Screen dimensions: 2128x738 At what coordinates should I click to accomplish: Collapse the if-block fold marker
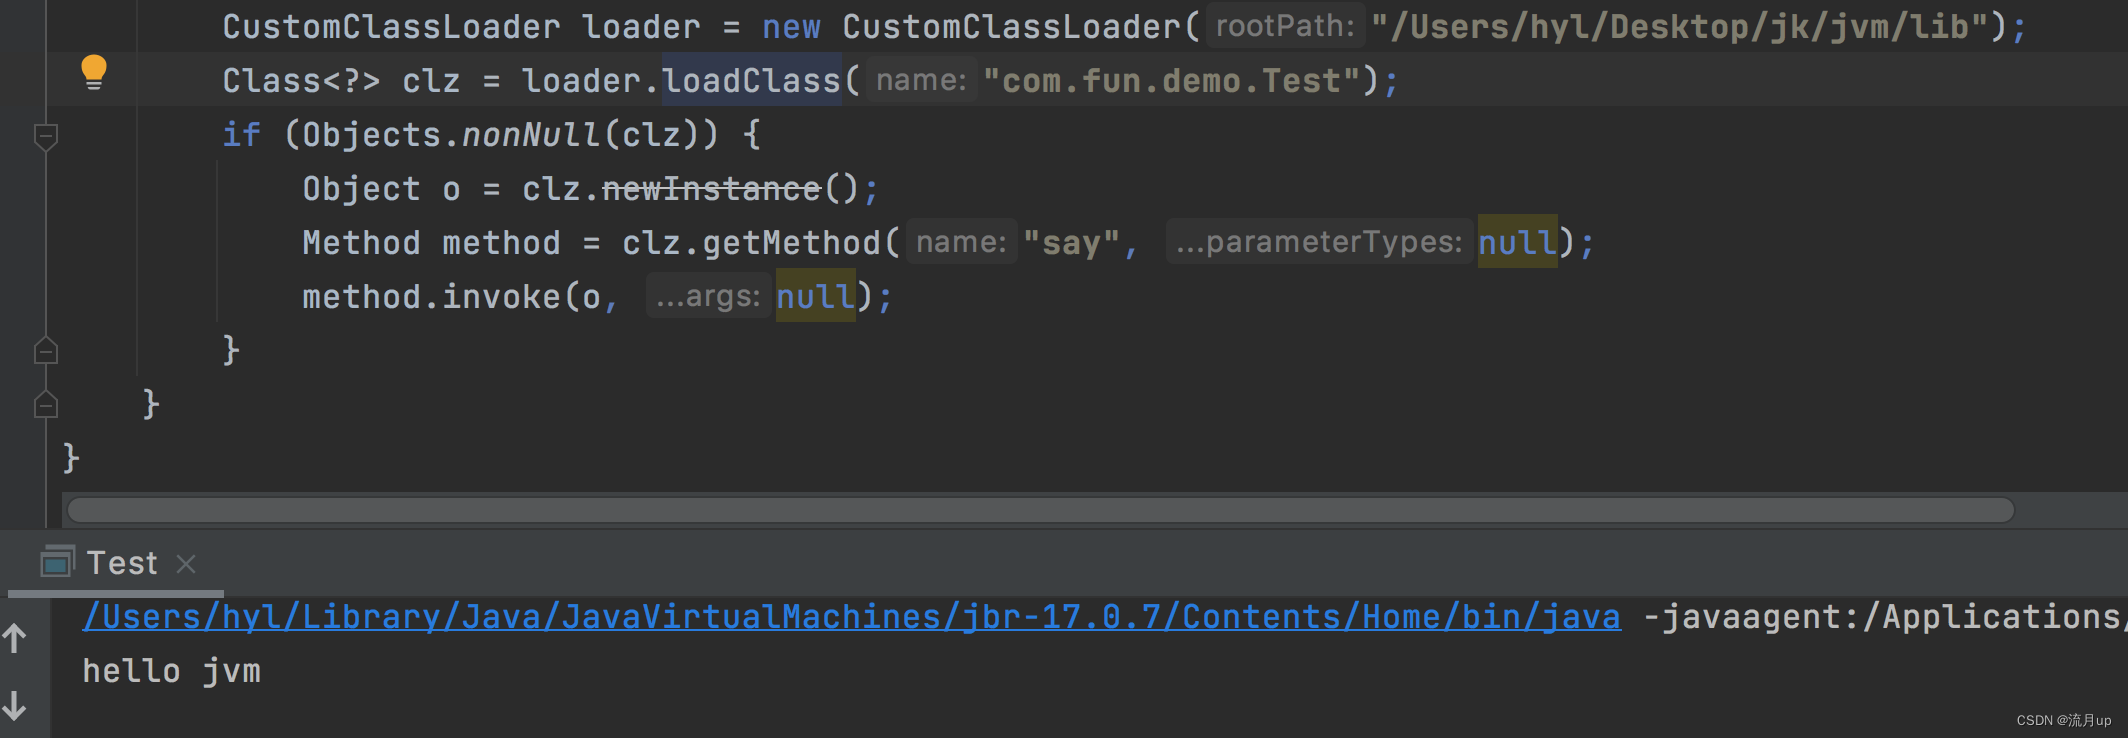(46, 136)
